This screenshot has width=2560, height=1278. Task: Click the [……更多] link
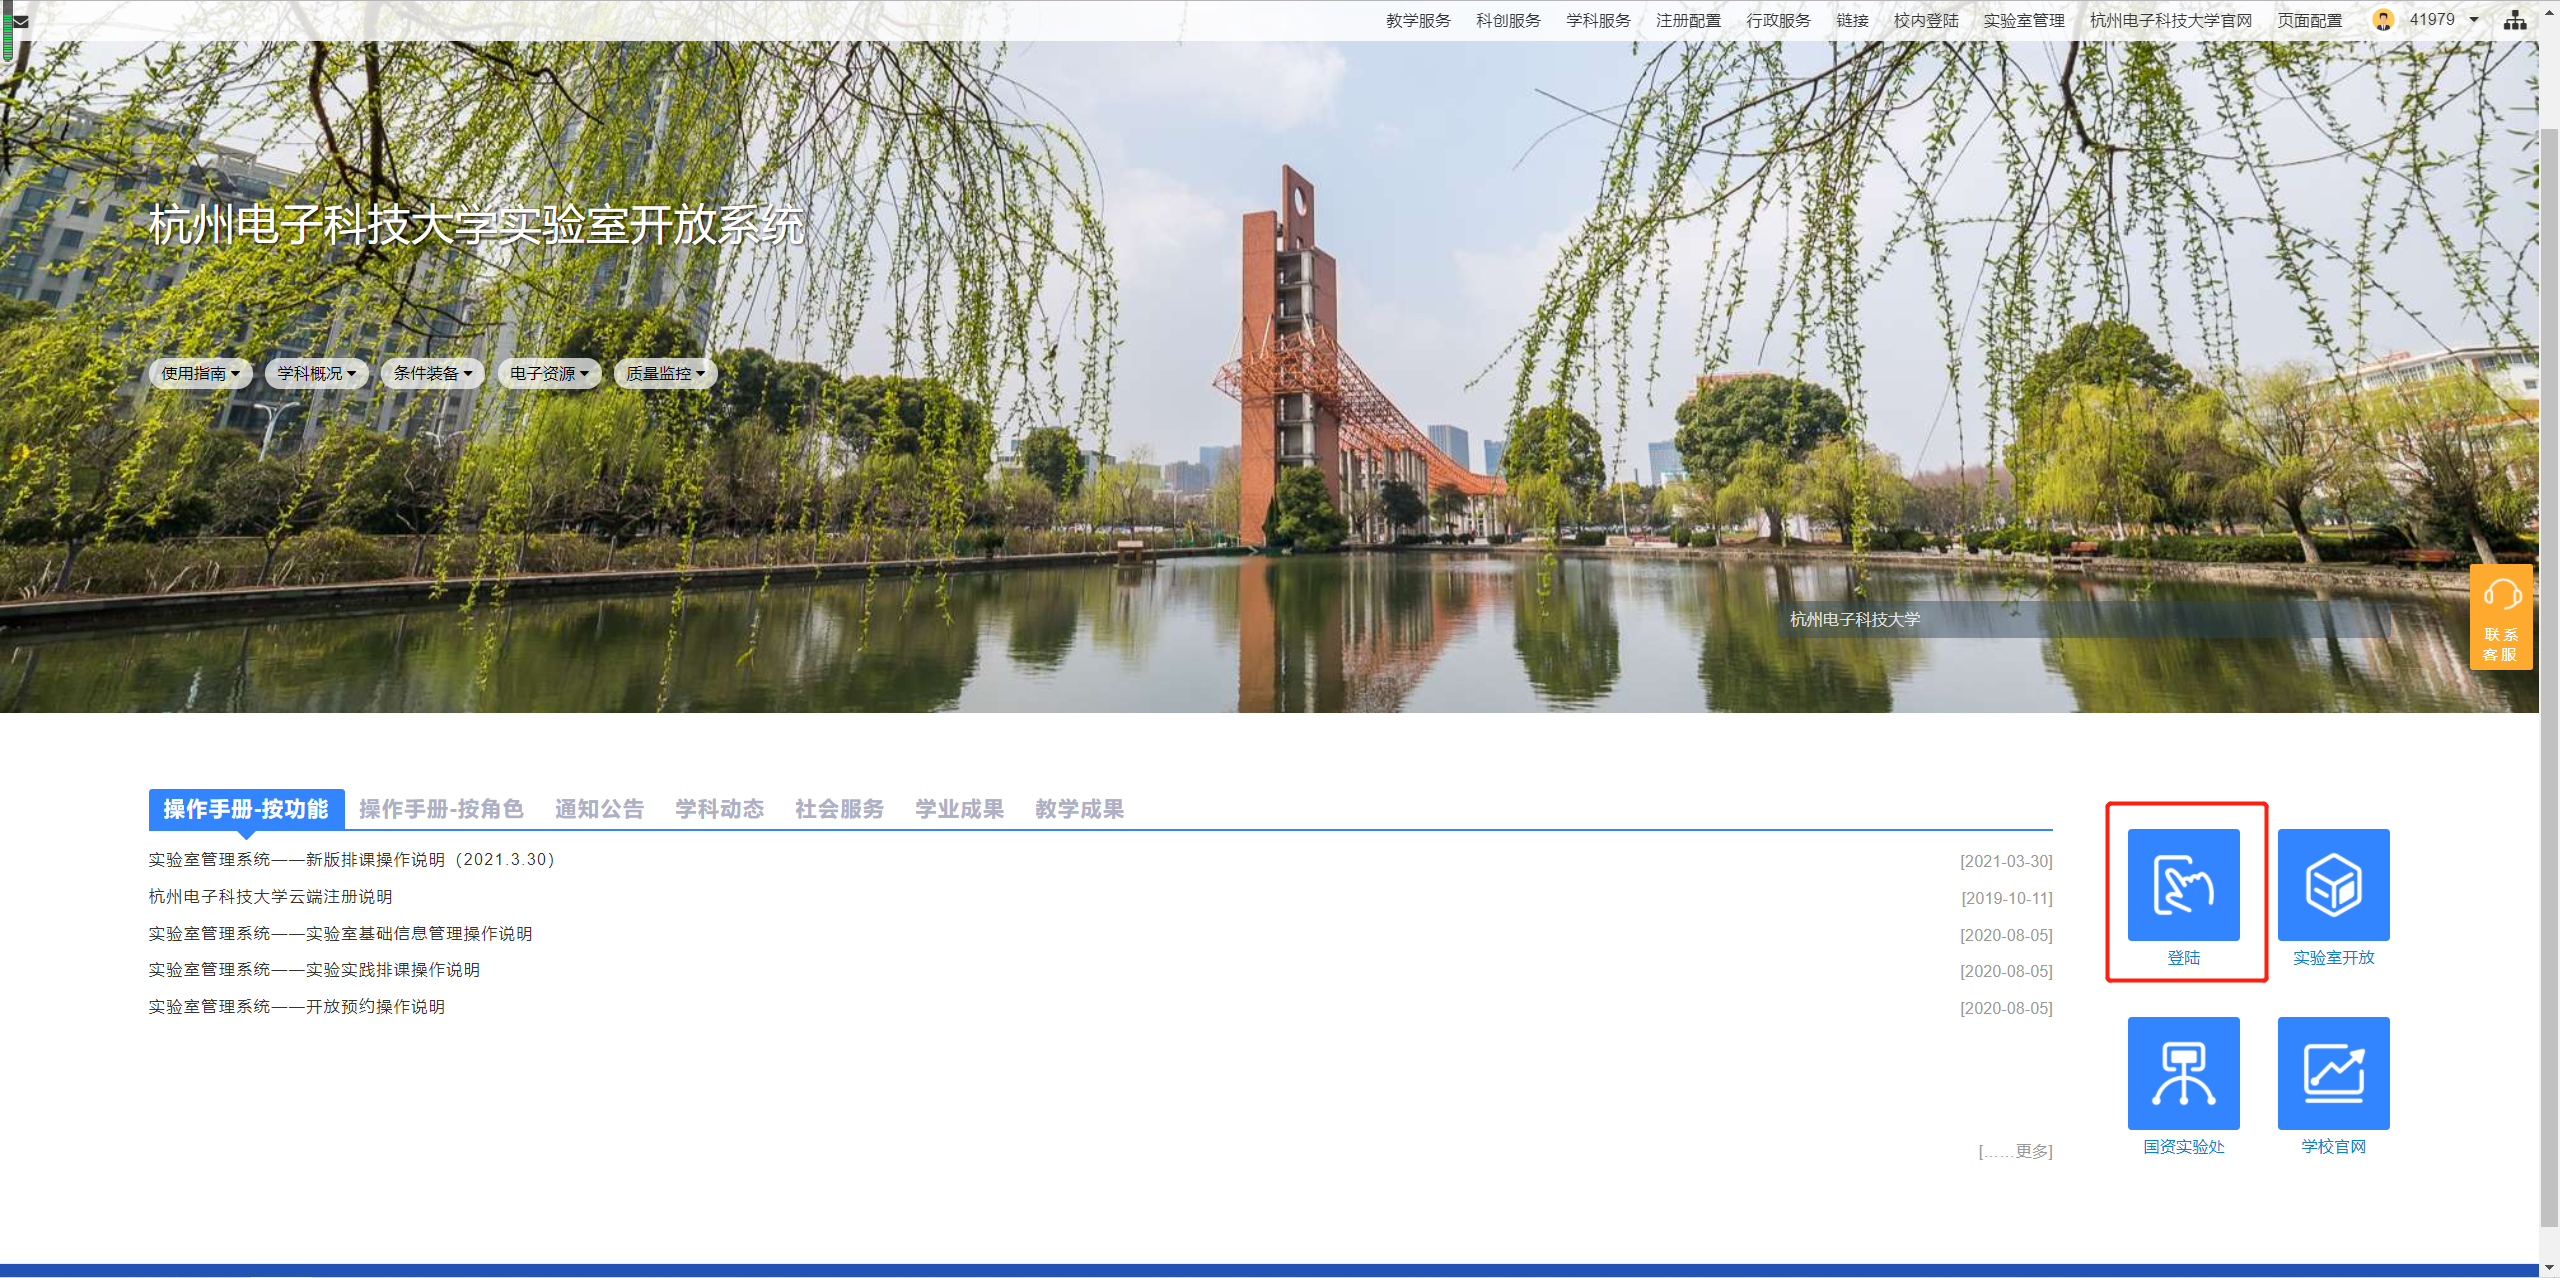[2015, 1151]
